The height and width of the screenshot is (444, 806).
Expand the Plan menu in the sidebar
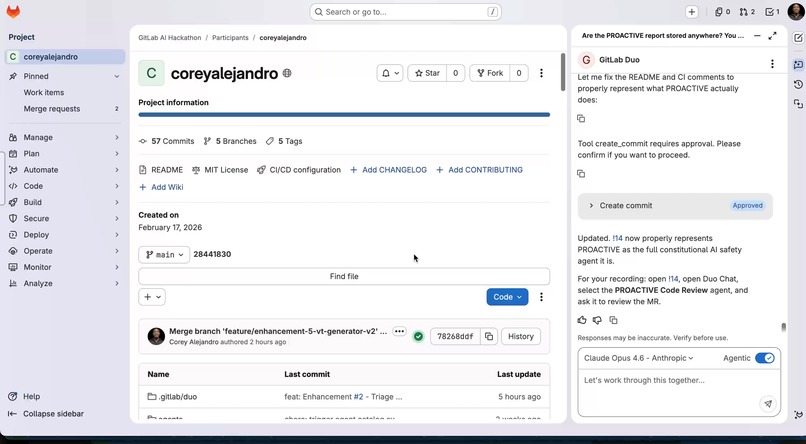tap(64, 154)
